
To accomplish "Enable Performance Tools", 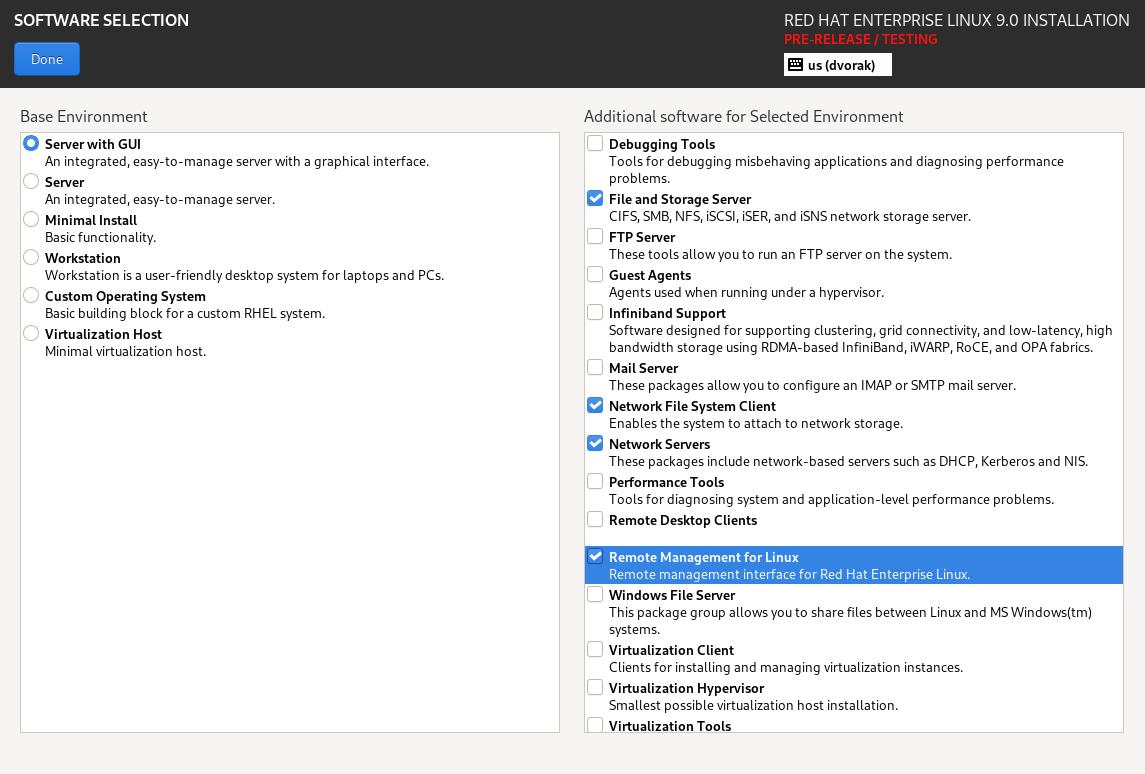I will coord(595,481).
